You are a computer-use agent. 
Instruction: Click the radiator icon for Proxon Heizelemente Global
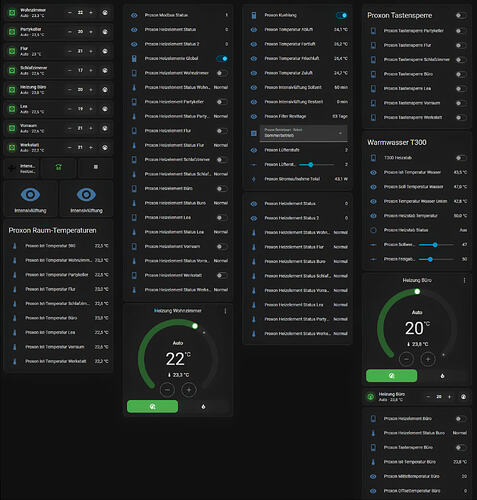tap(134, 59)
